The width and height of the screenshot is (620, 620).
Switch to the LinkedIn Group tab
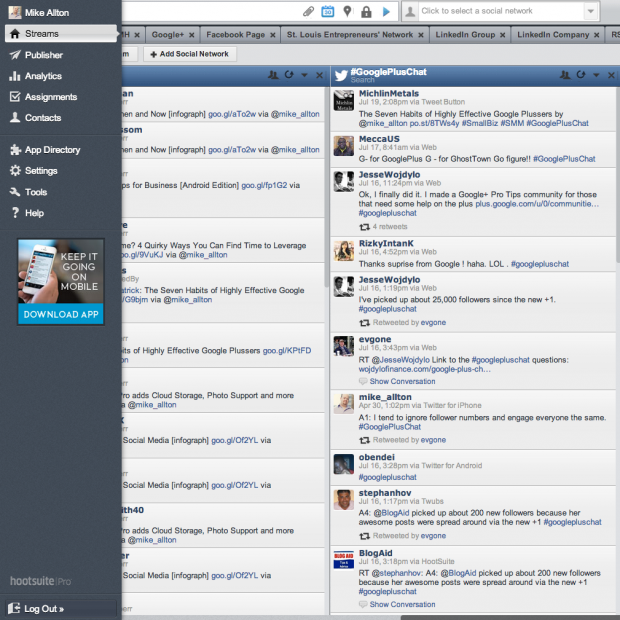pos(465,35)
